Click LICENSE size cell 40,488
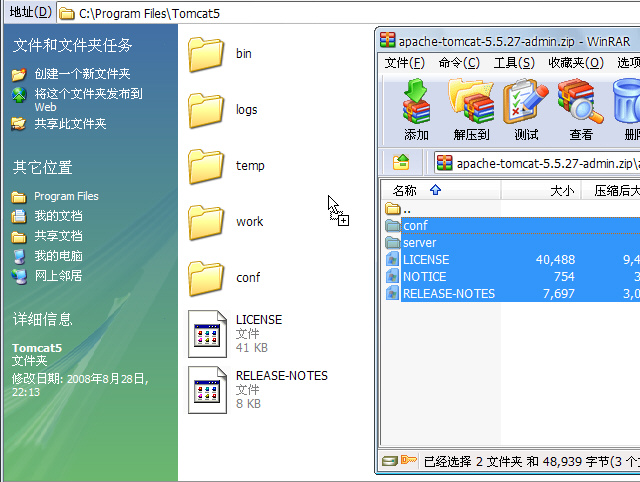Image resolution: width=640 pixels, height=482 pixels. pos(555,260)
